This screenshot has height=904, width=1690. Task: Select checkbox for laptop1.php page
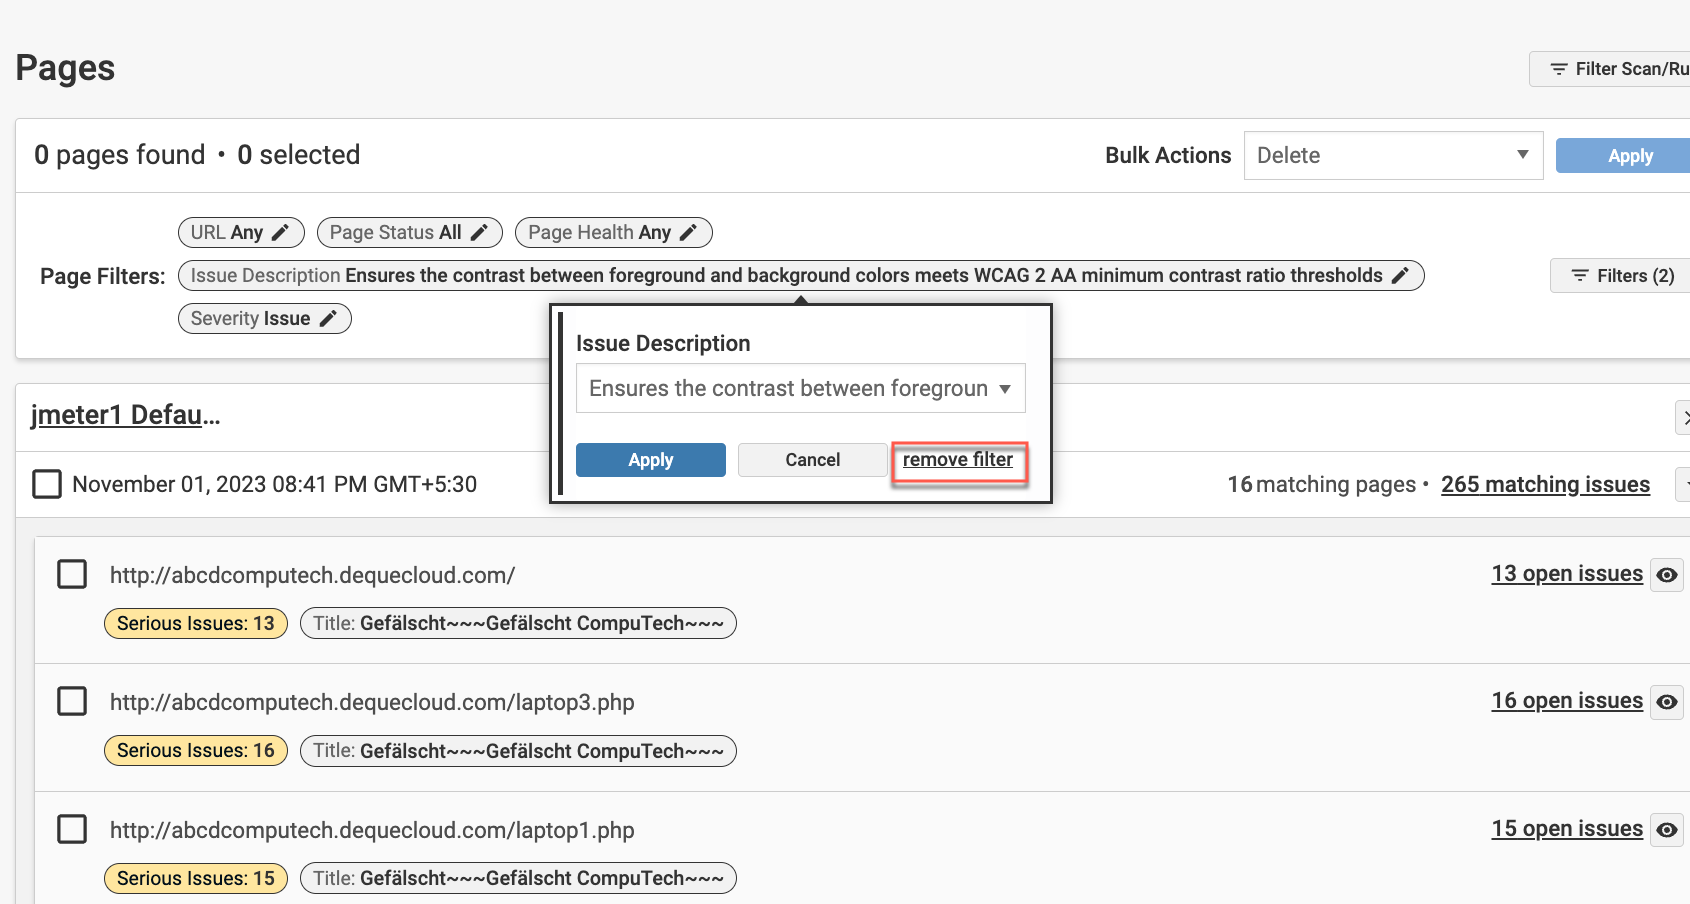[x=72, y=829]
